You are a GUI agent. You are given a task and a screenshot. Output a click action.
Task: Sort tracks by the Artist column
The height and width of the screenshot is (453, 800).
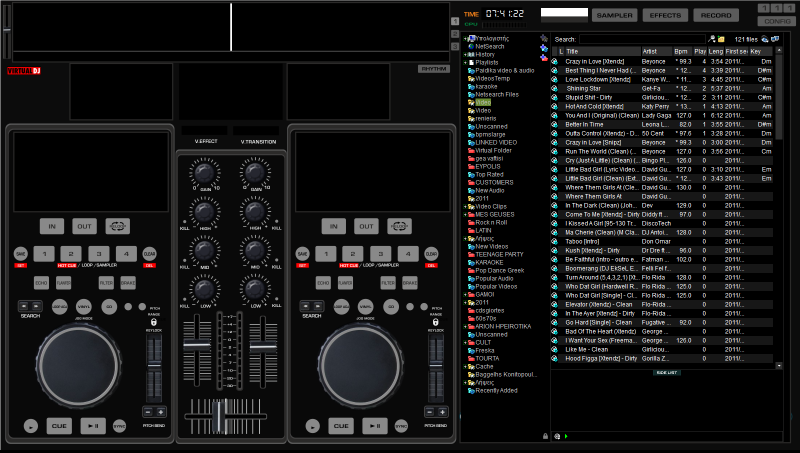click(x=657, y=52)
